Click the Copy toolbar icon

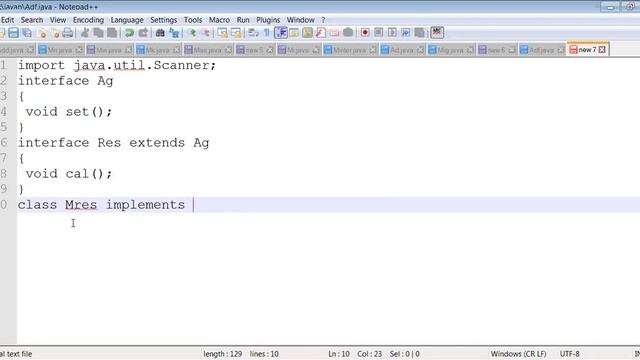click(x=98, y=33)
